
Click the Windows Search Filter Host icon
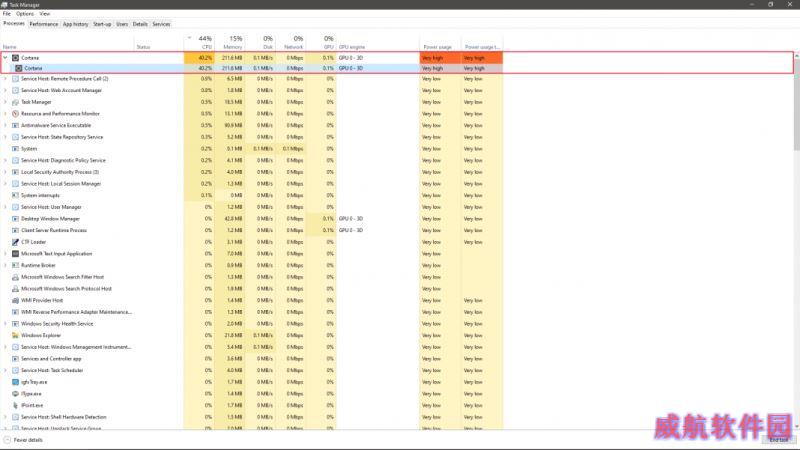click(15, 277)
